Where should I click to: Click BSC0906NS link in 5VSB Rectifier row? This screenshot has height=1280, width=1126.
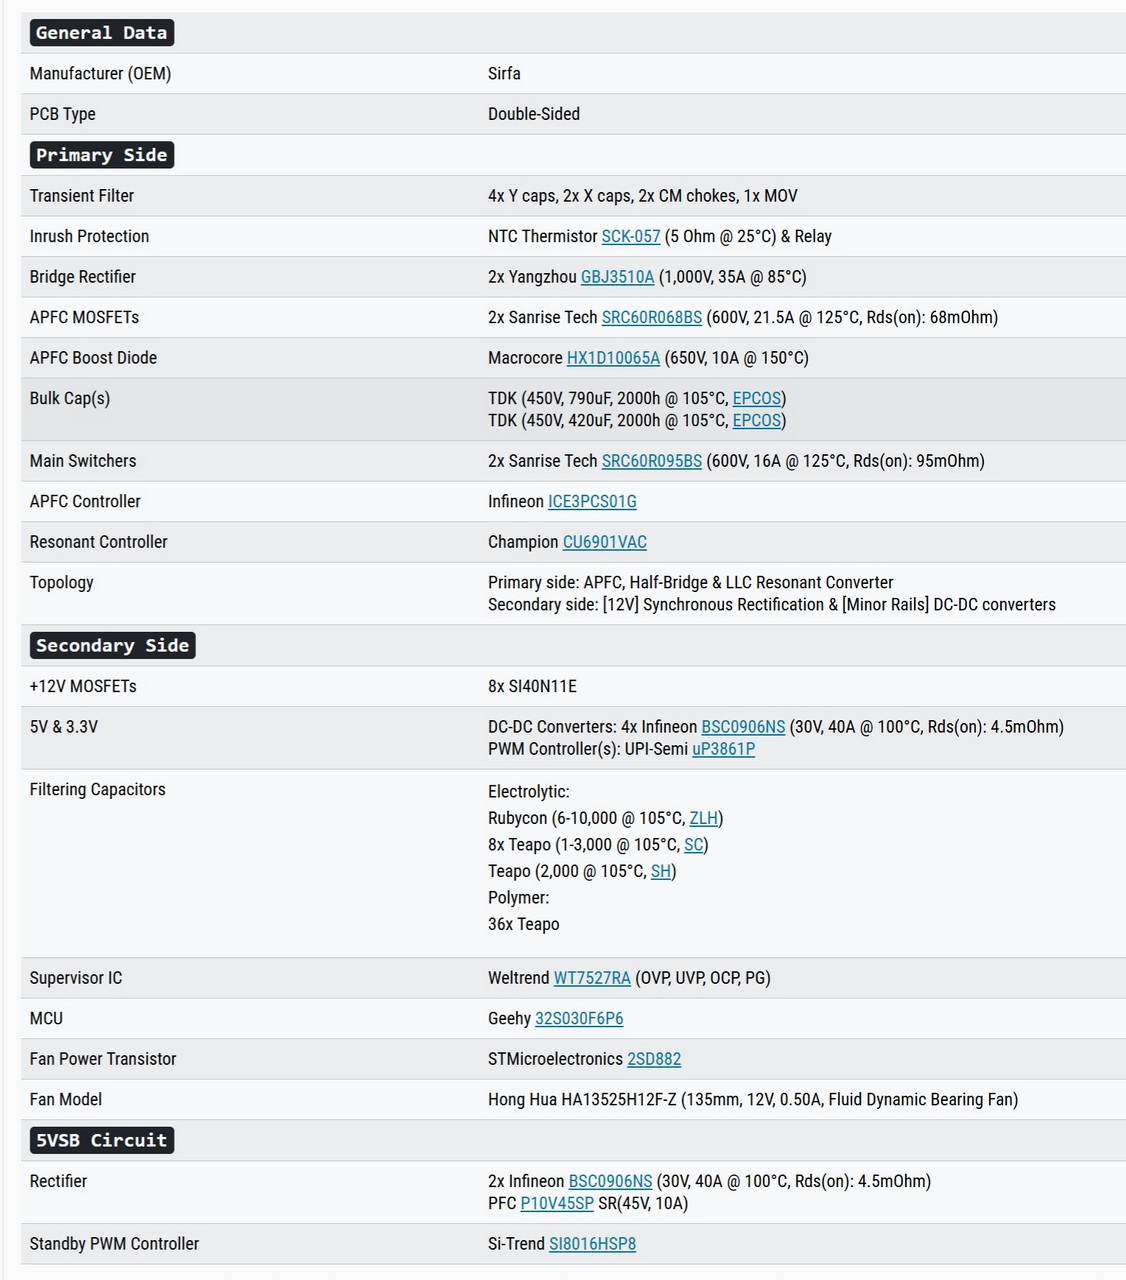610,1181
